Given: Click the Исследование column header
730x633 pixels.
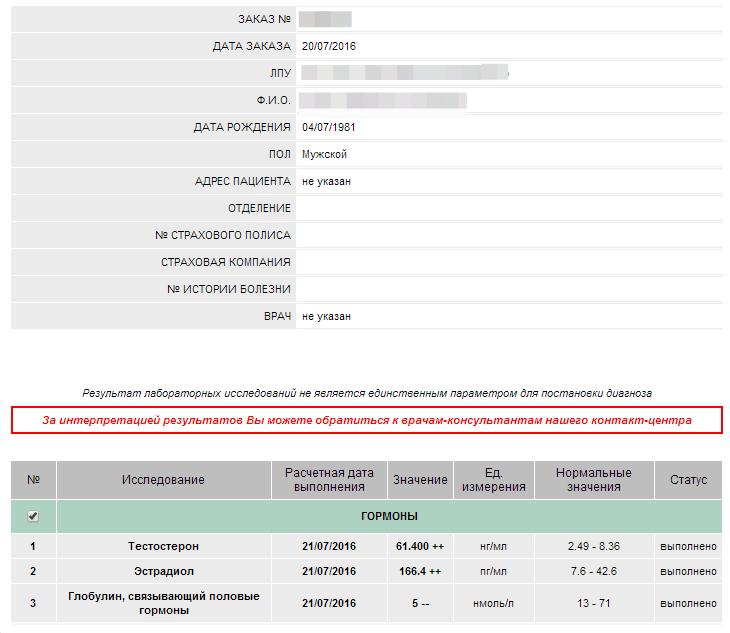Looking at the screenshot, I should pos(163,480).
